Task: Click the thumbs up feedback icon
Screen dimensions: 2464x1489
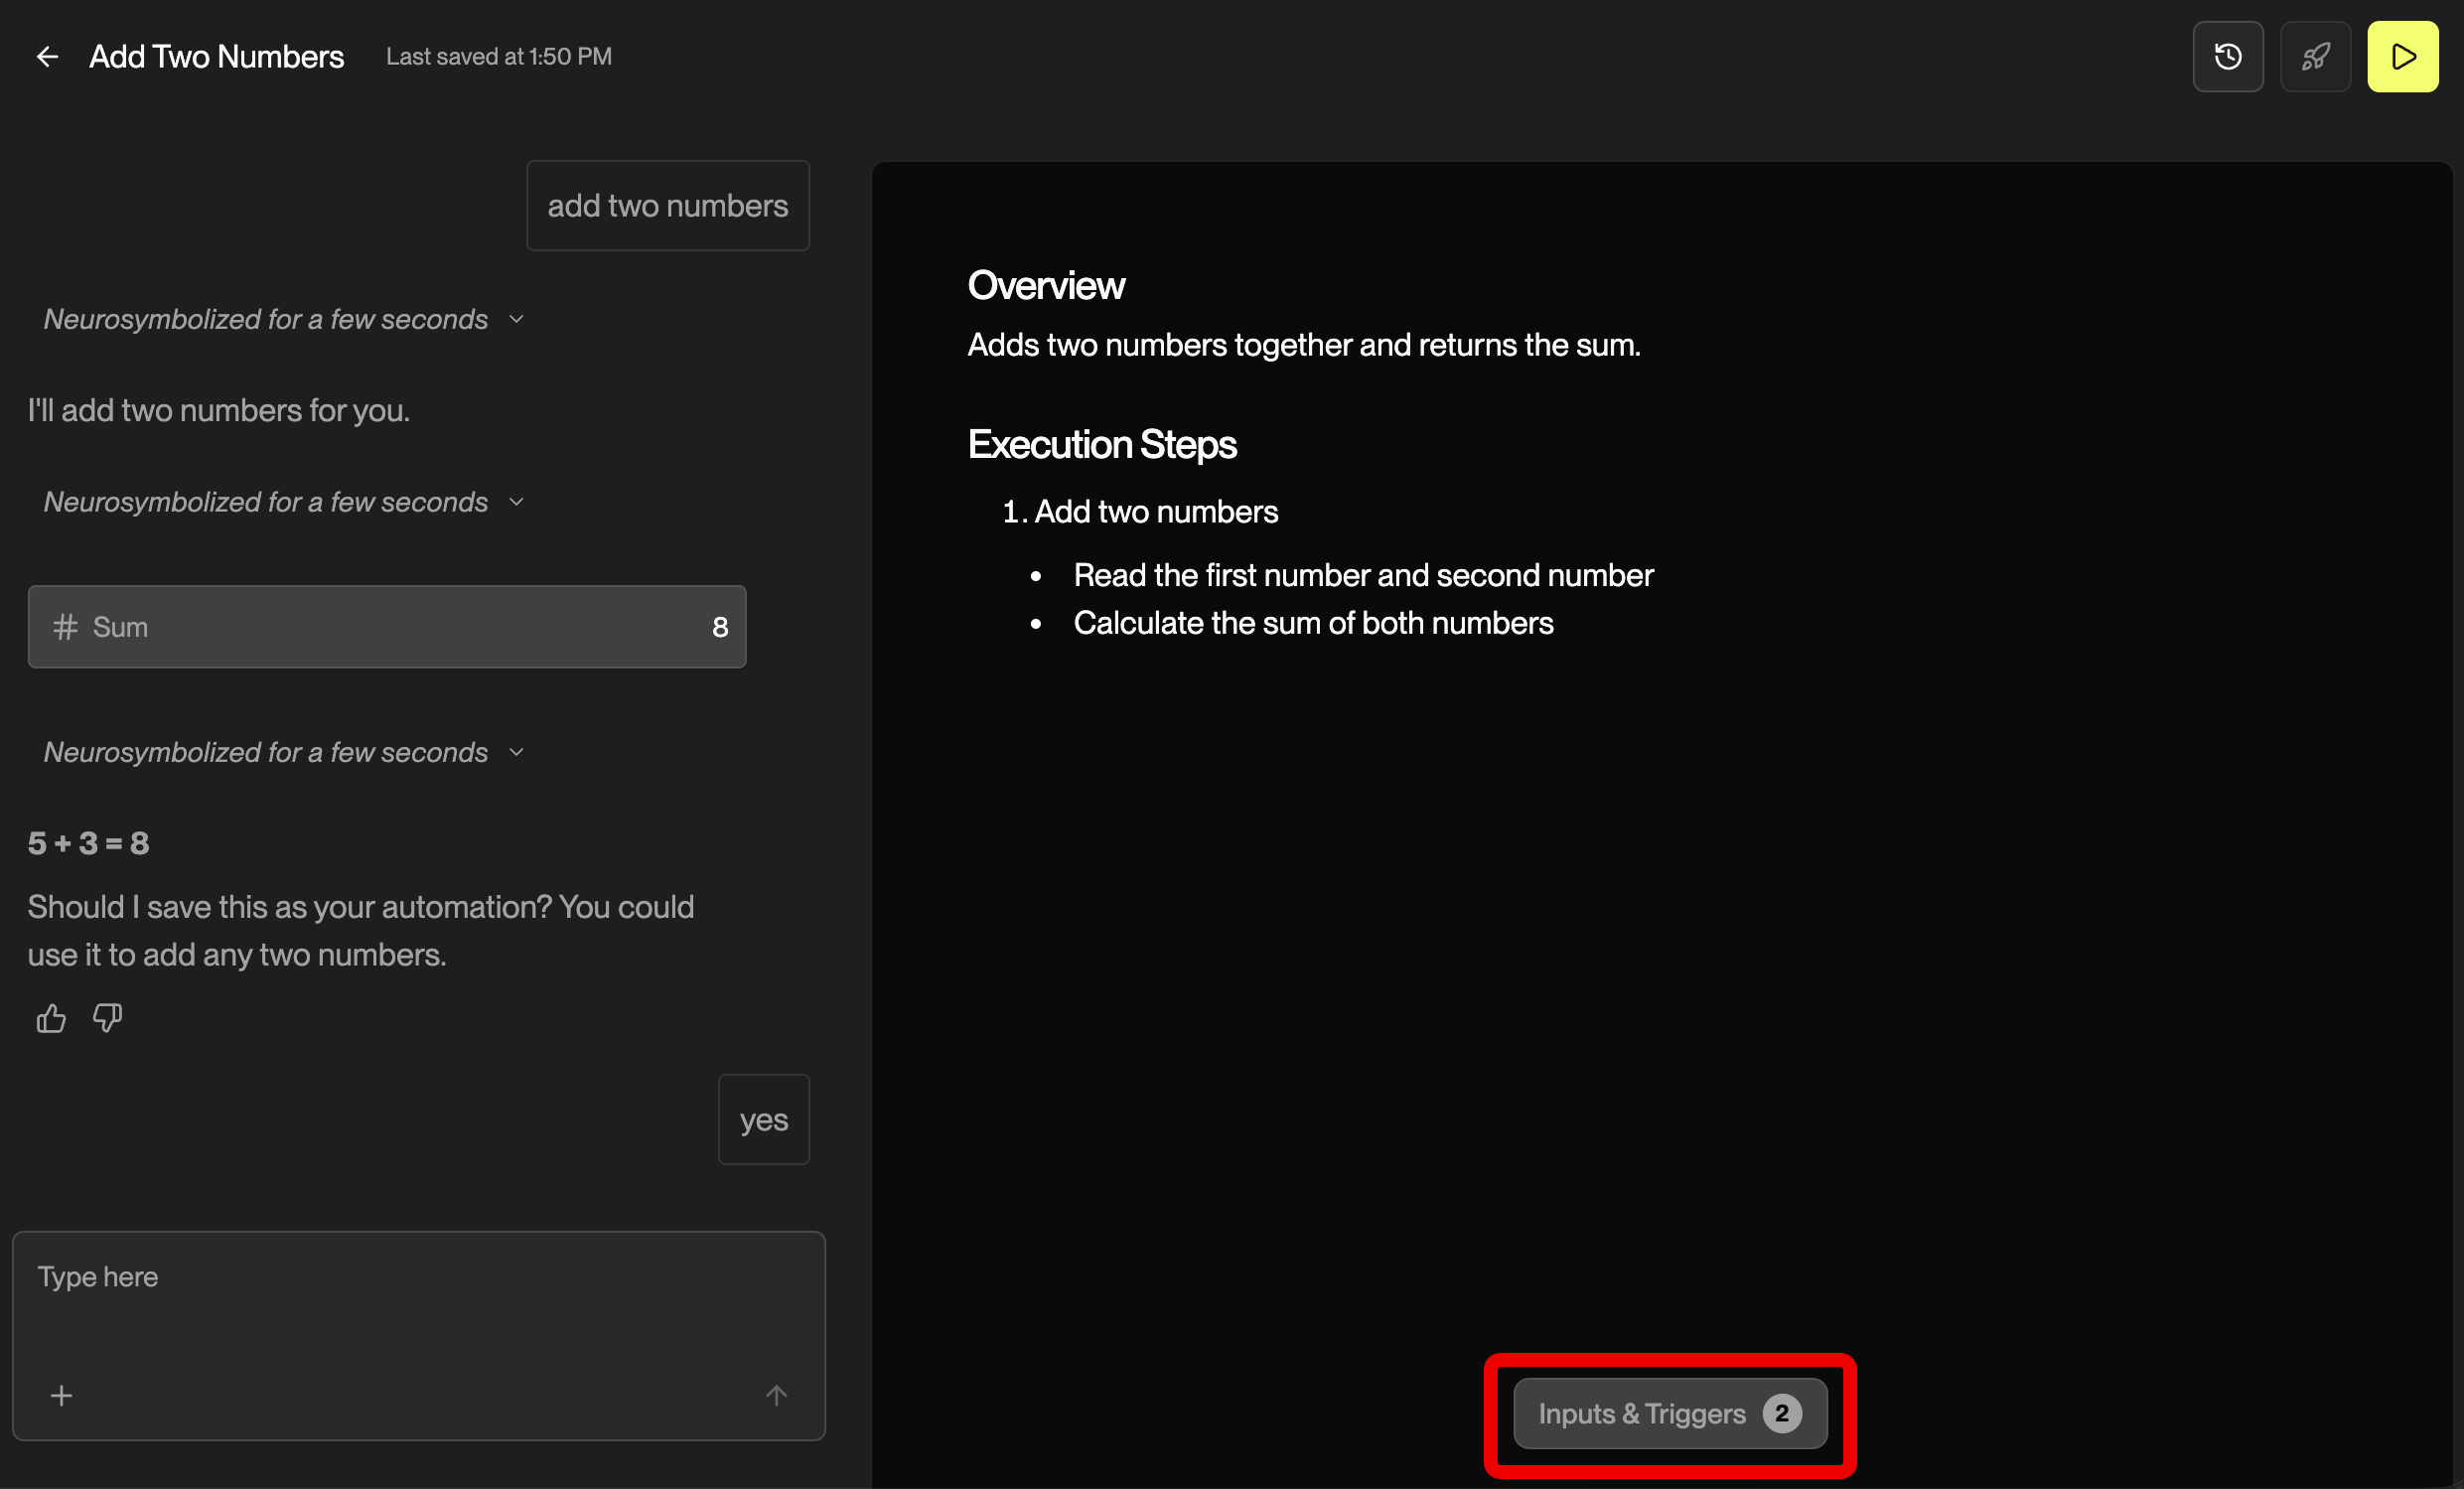Action: 51,1018
